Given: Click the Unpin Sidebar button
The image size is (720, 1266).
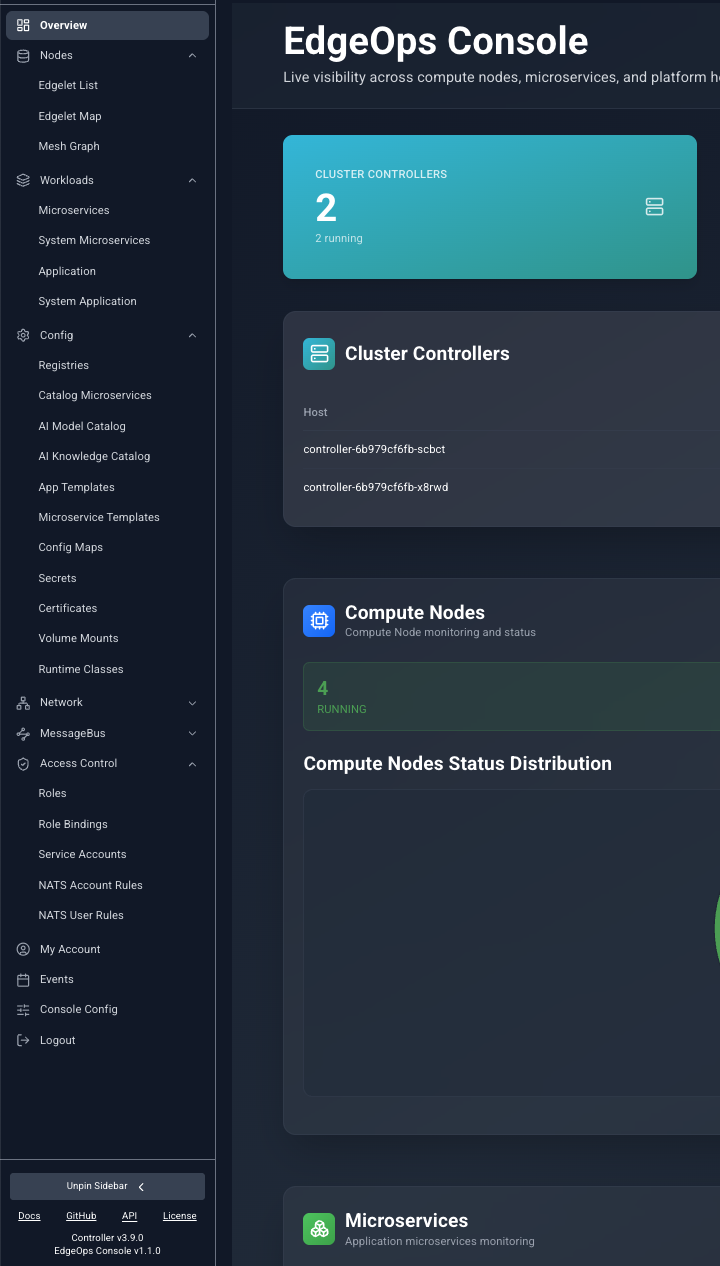Looking at the screenshot, I should coord(107,1186).
